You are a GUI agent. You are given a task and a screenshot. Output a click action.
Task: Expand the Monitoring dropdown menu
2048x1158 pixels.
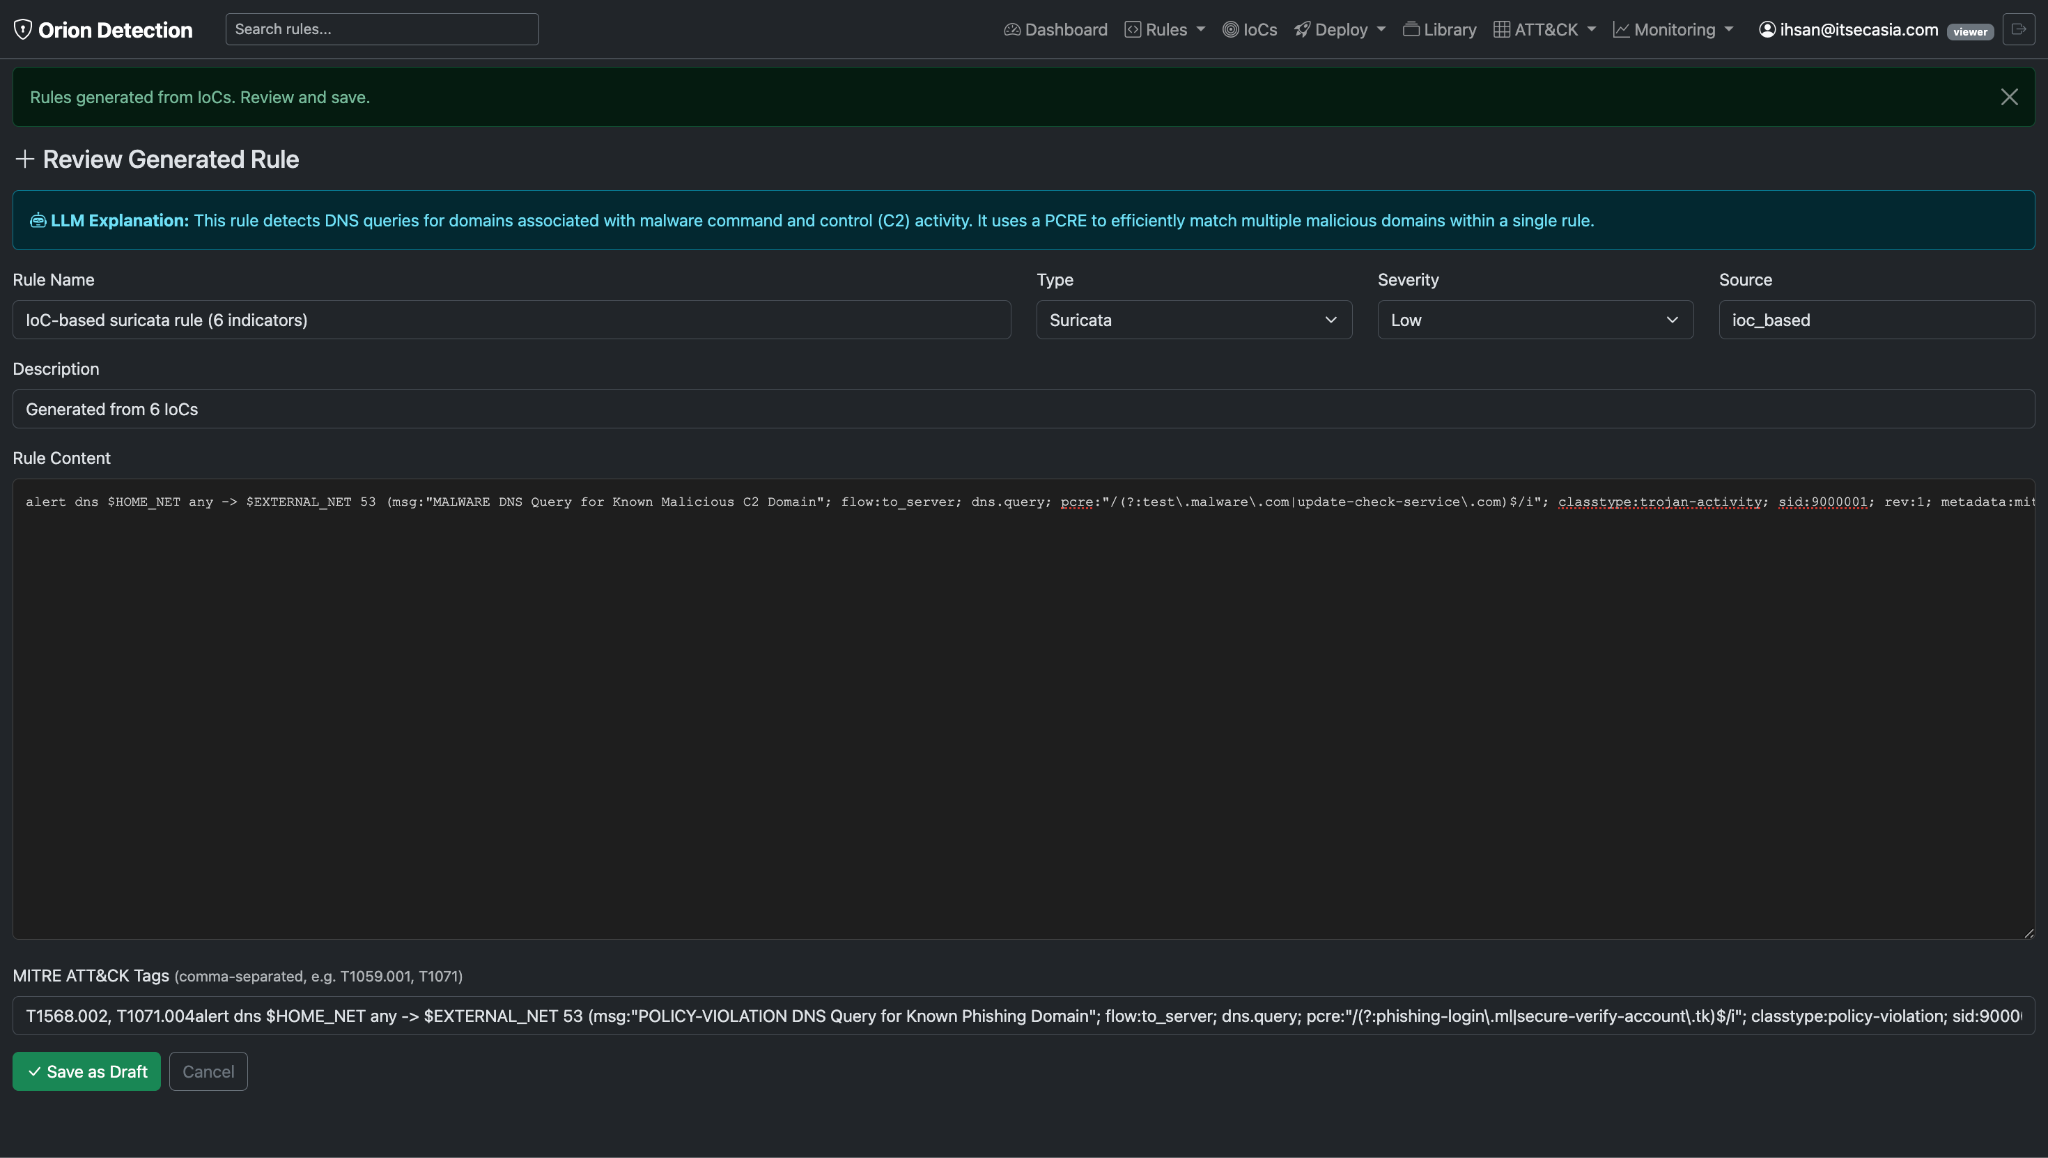tap(1673, 30)
